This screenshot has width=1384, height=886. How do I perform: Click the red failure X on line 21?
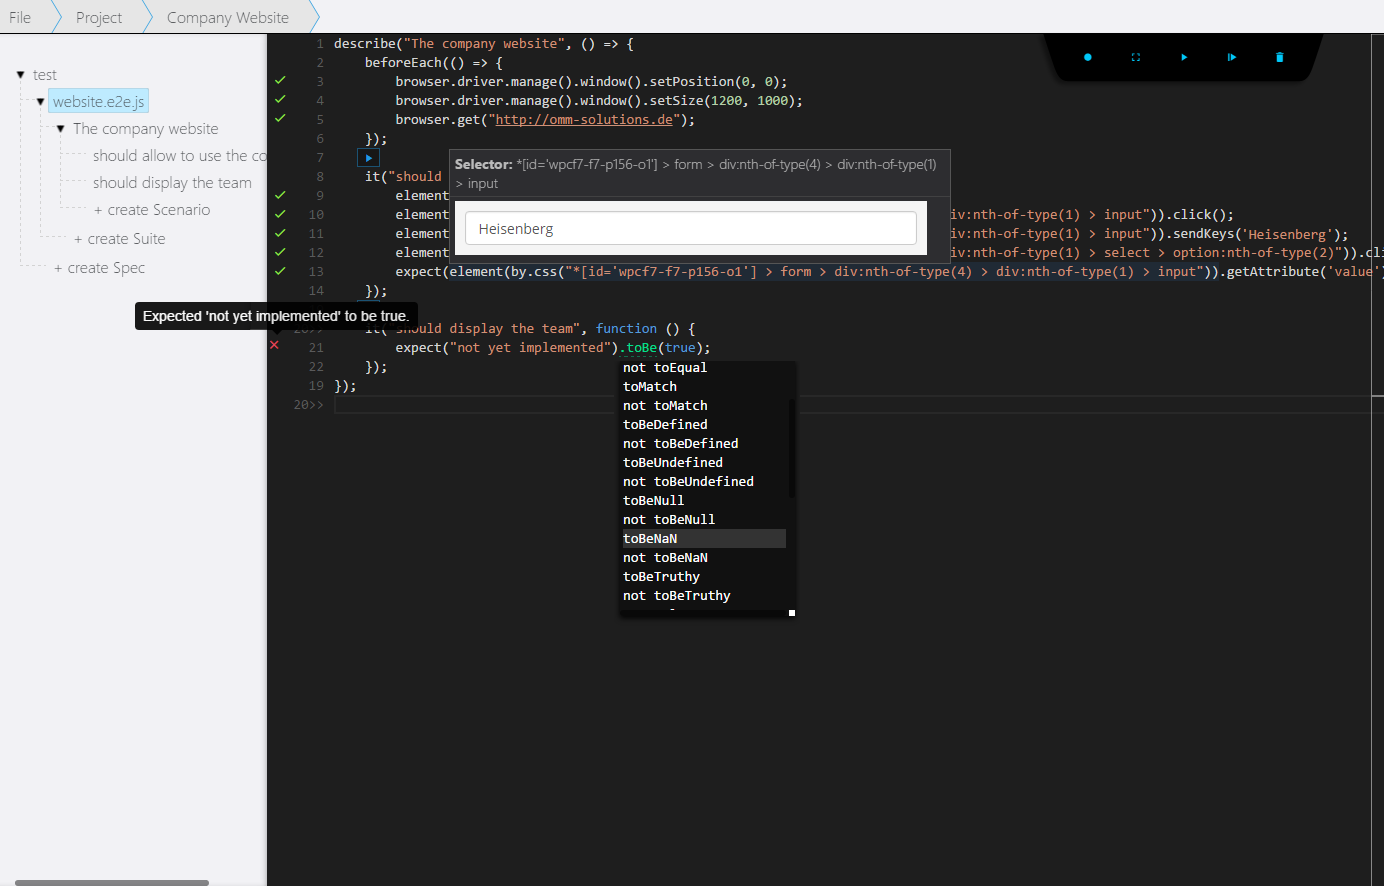[x=275, y=345]
